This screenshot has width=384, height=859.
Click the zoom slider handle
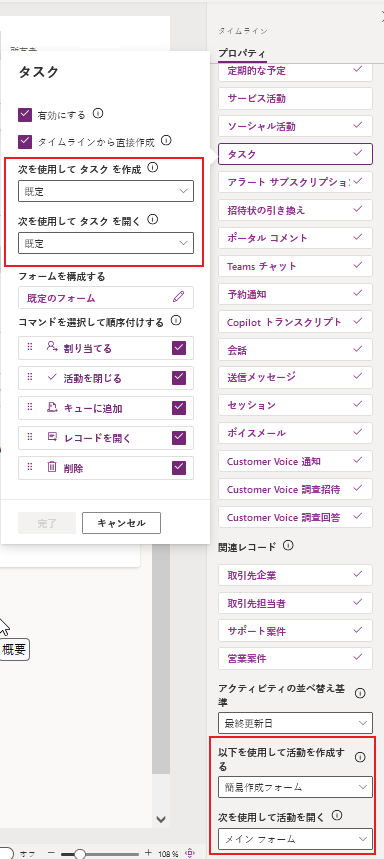(x=80, y=854)
